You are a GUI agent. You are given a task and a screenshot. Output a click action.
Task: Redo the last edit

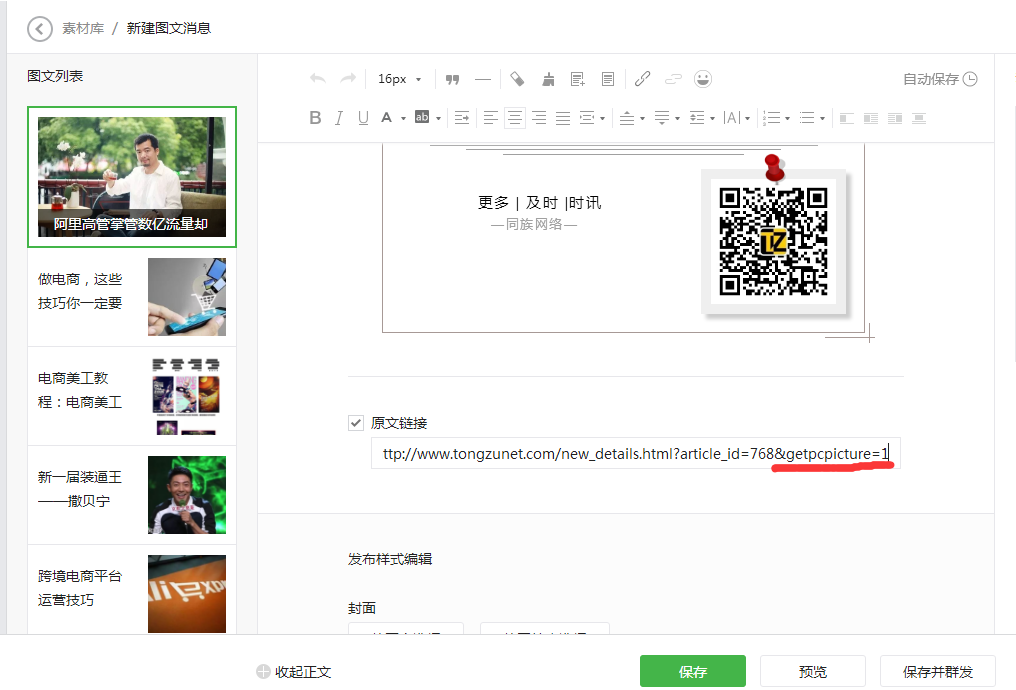tap(348, 78)
